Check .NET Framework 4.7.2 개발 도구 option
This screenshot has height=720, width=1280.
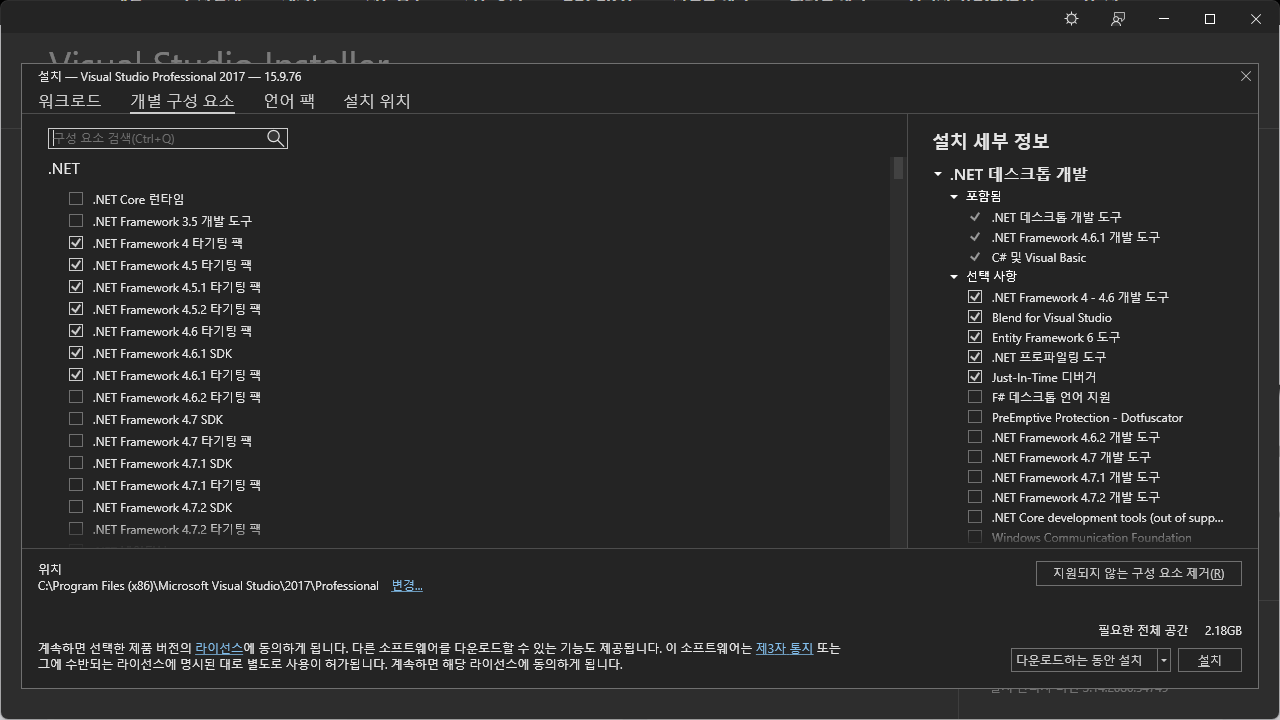tap(975, 497)
